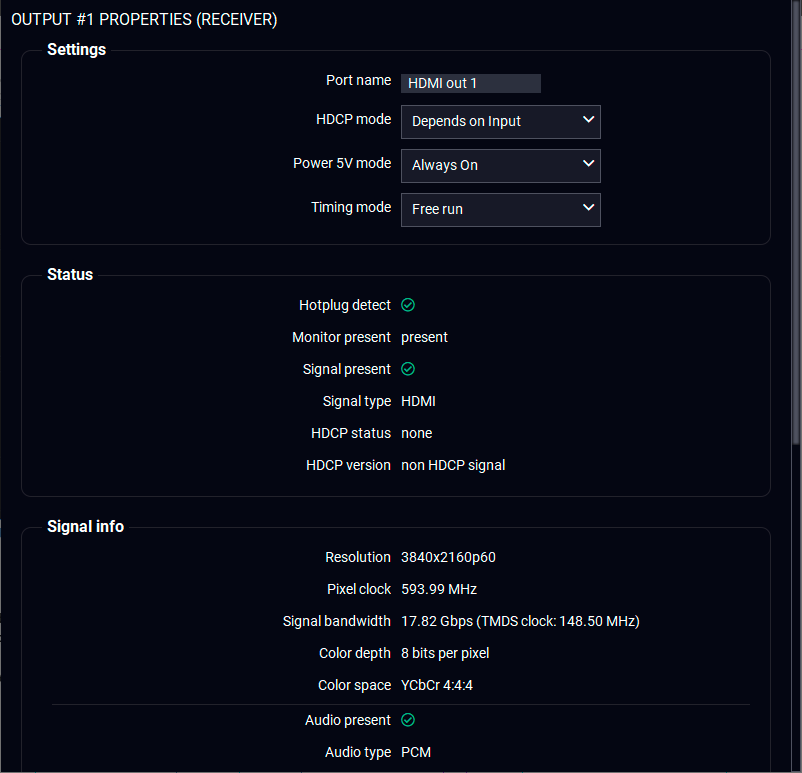Click the 593.99 MHz pixel clock value
The height and width of the screenshot is (773, 802).
(439, 589)
